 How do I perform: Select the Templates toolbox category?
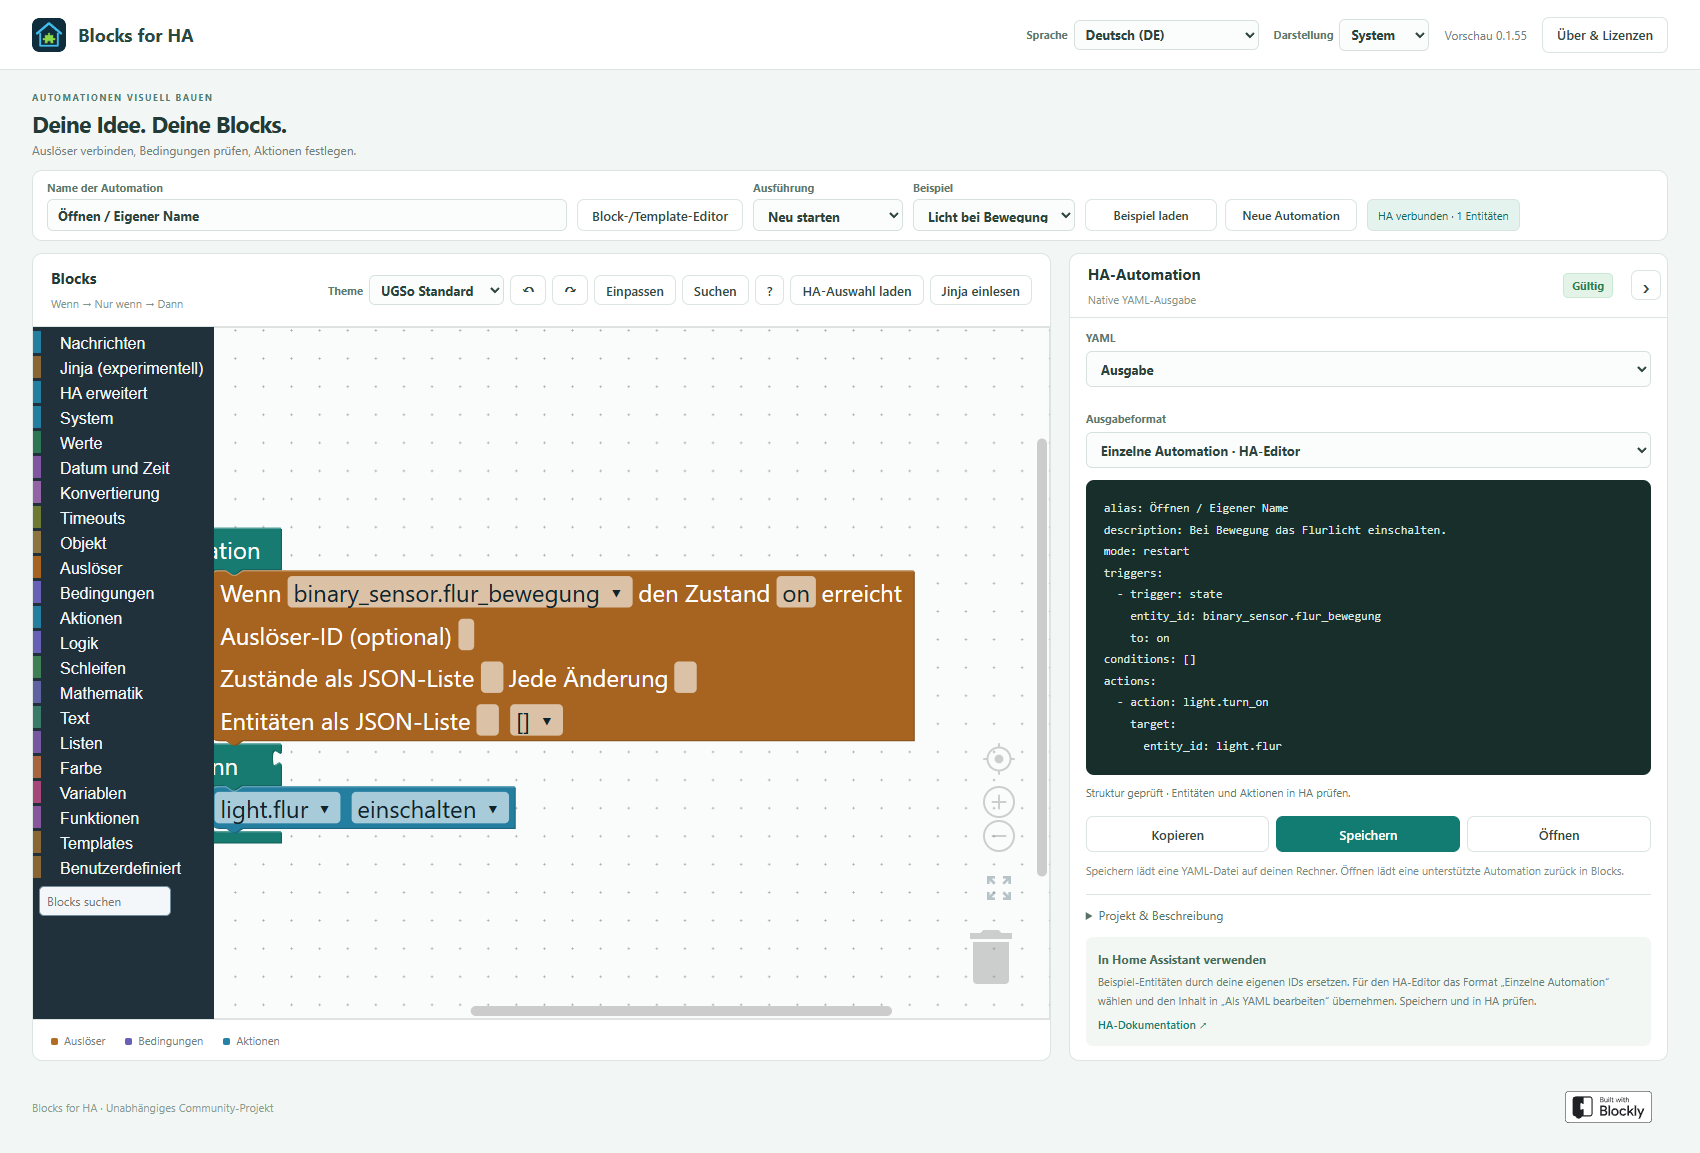point(96,843)
